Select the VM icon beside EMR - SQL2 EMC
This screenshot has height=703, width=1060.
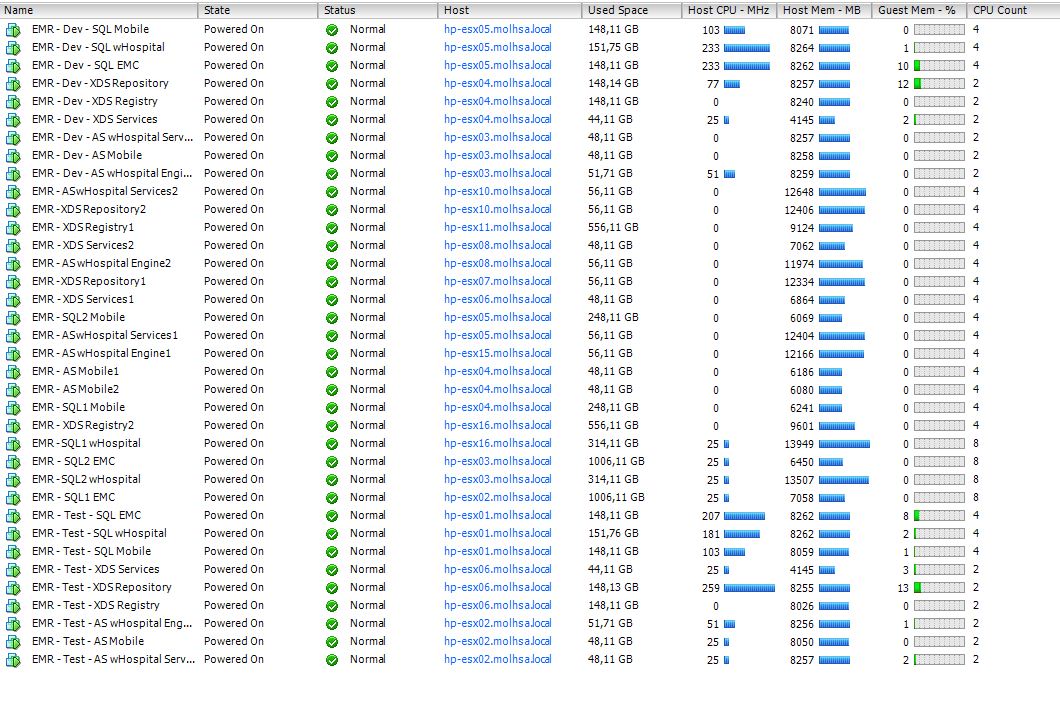pyautogui.click(x=13, y=462)
